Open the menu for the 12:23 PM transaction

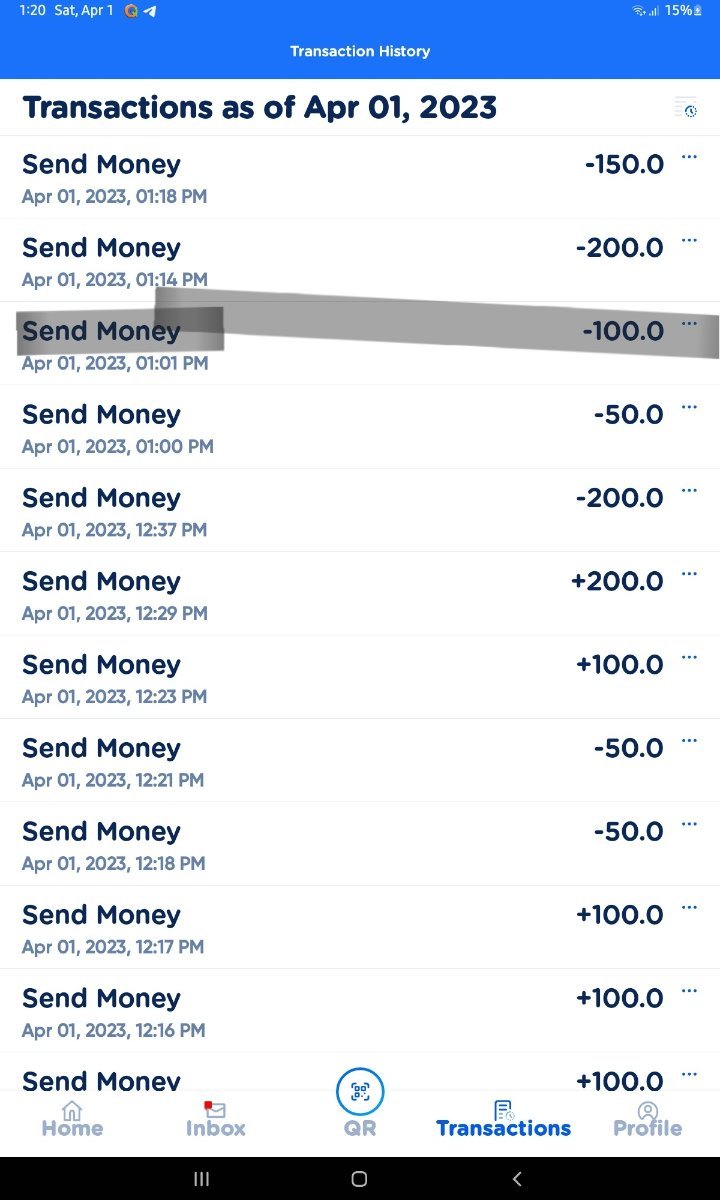[689, 657]
